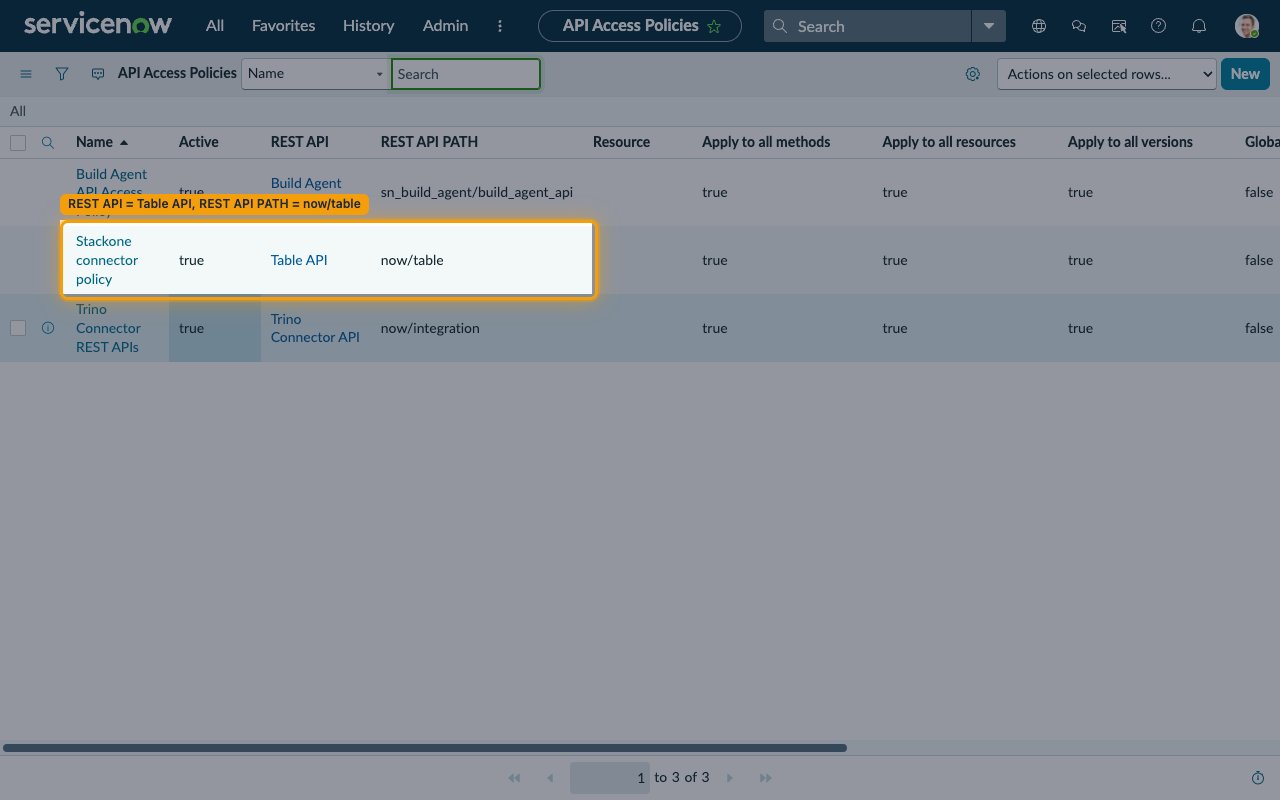The height and width of the screenshot is (800, 1280).
Task: Open the more menu three dots
Action: (500, 26)
